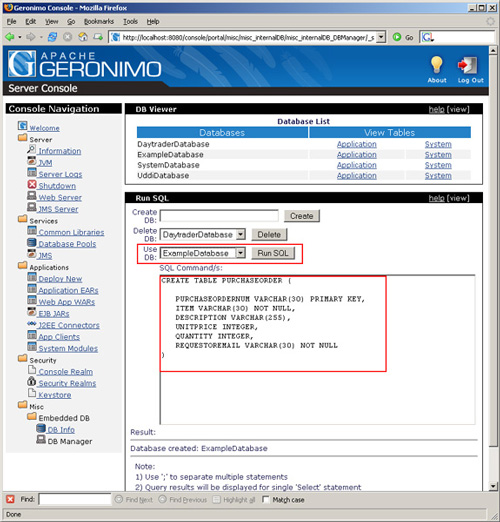Reload the page with the refresh icon
The image size is (500, 522).
52,37
